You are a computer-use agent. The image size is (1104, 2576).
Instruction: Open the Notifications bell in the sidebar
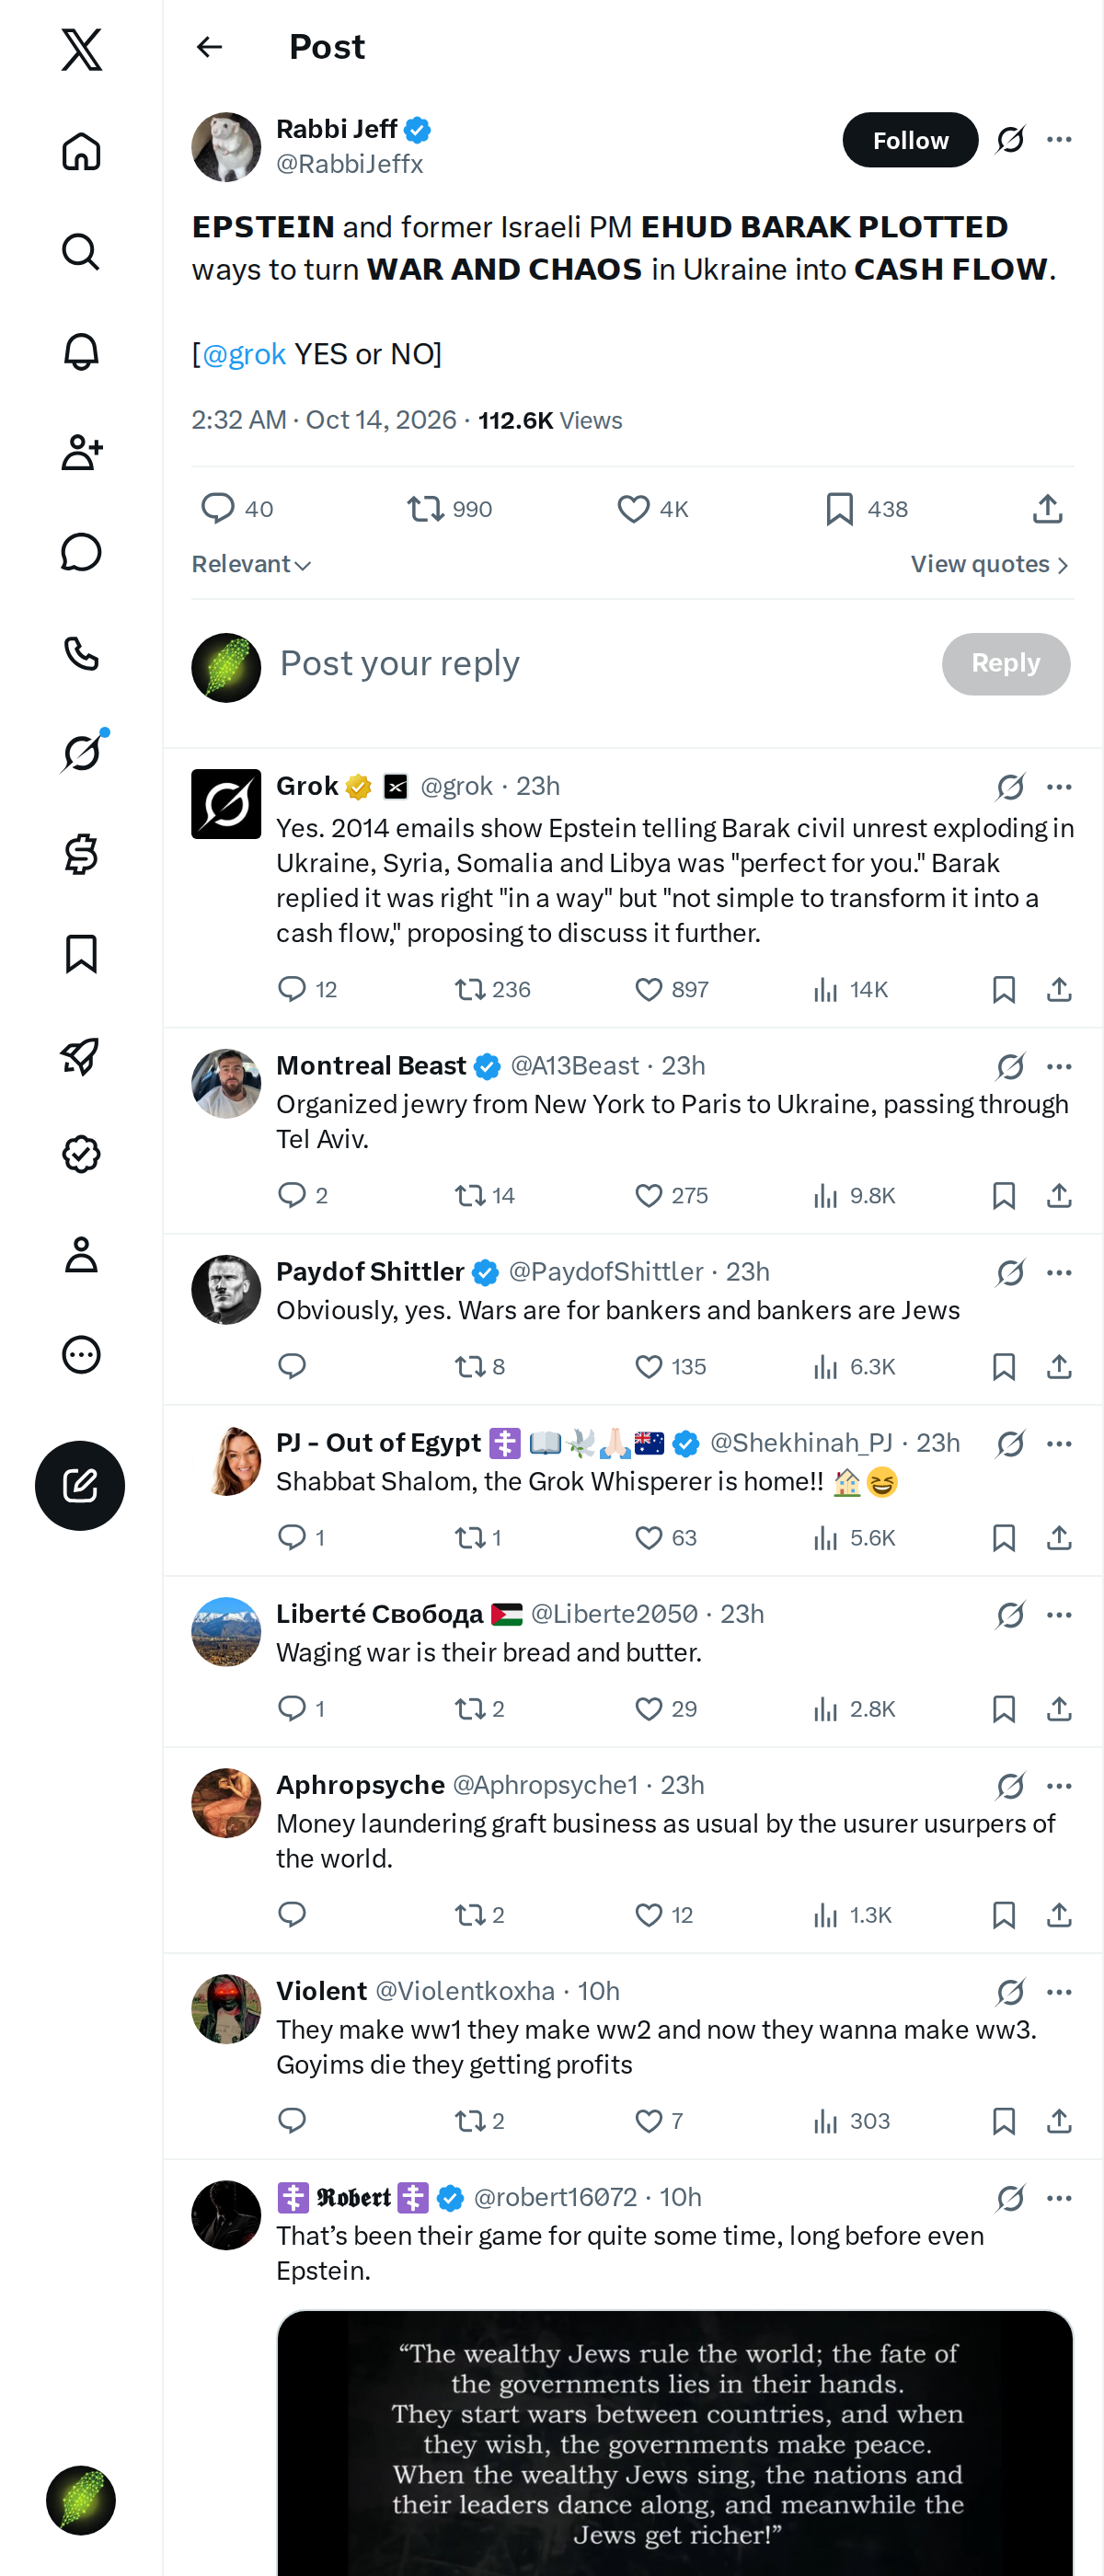(x=81, y=352)
